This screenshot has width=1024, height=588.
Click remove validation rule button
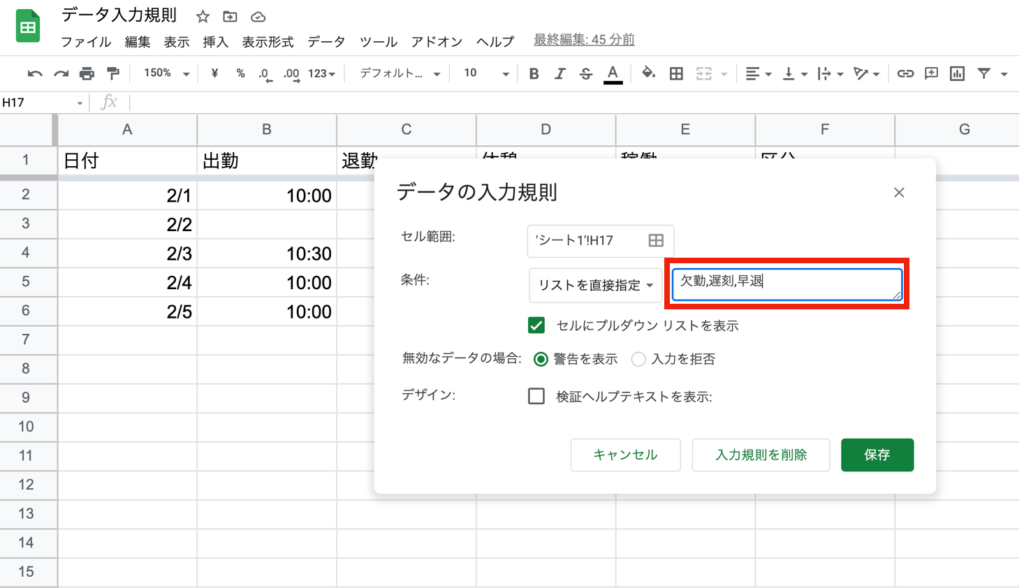click(x=761, y=455)
